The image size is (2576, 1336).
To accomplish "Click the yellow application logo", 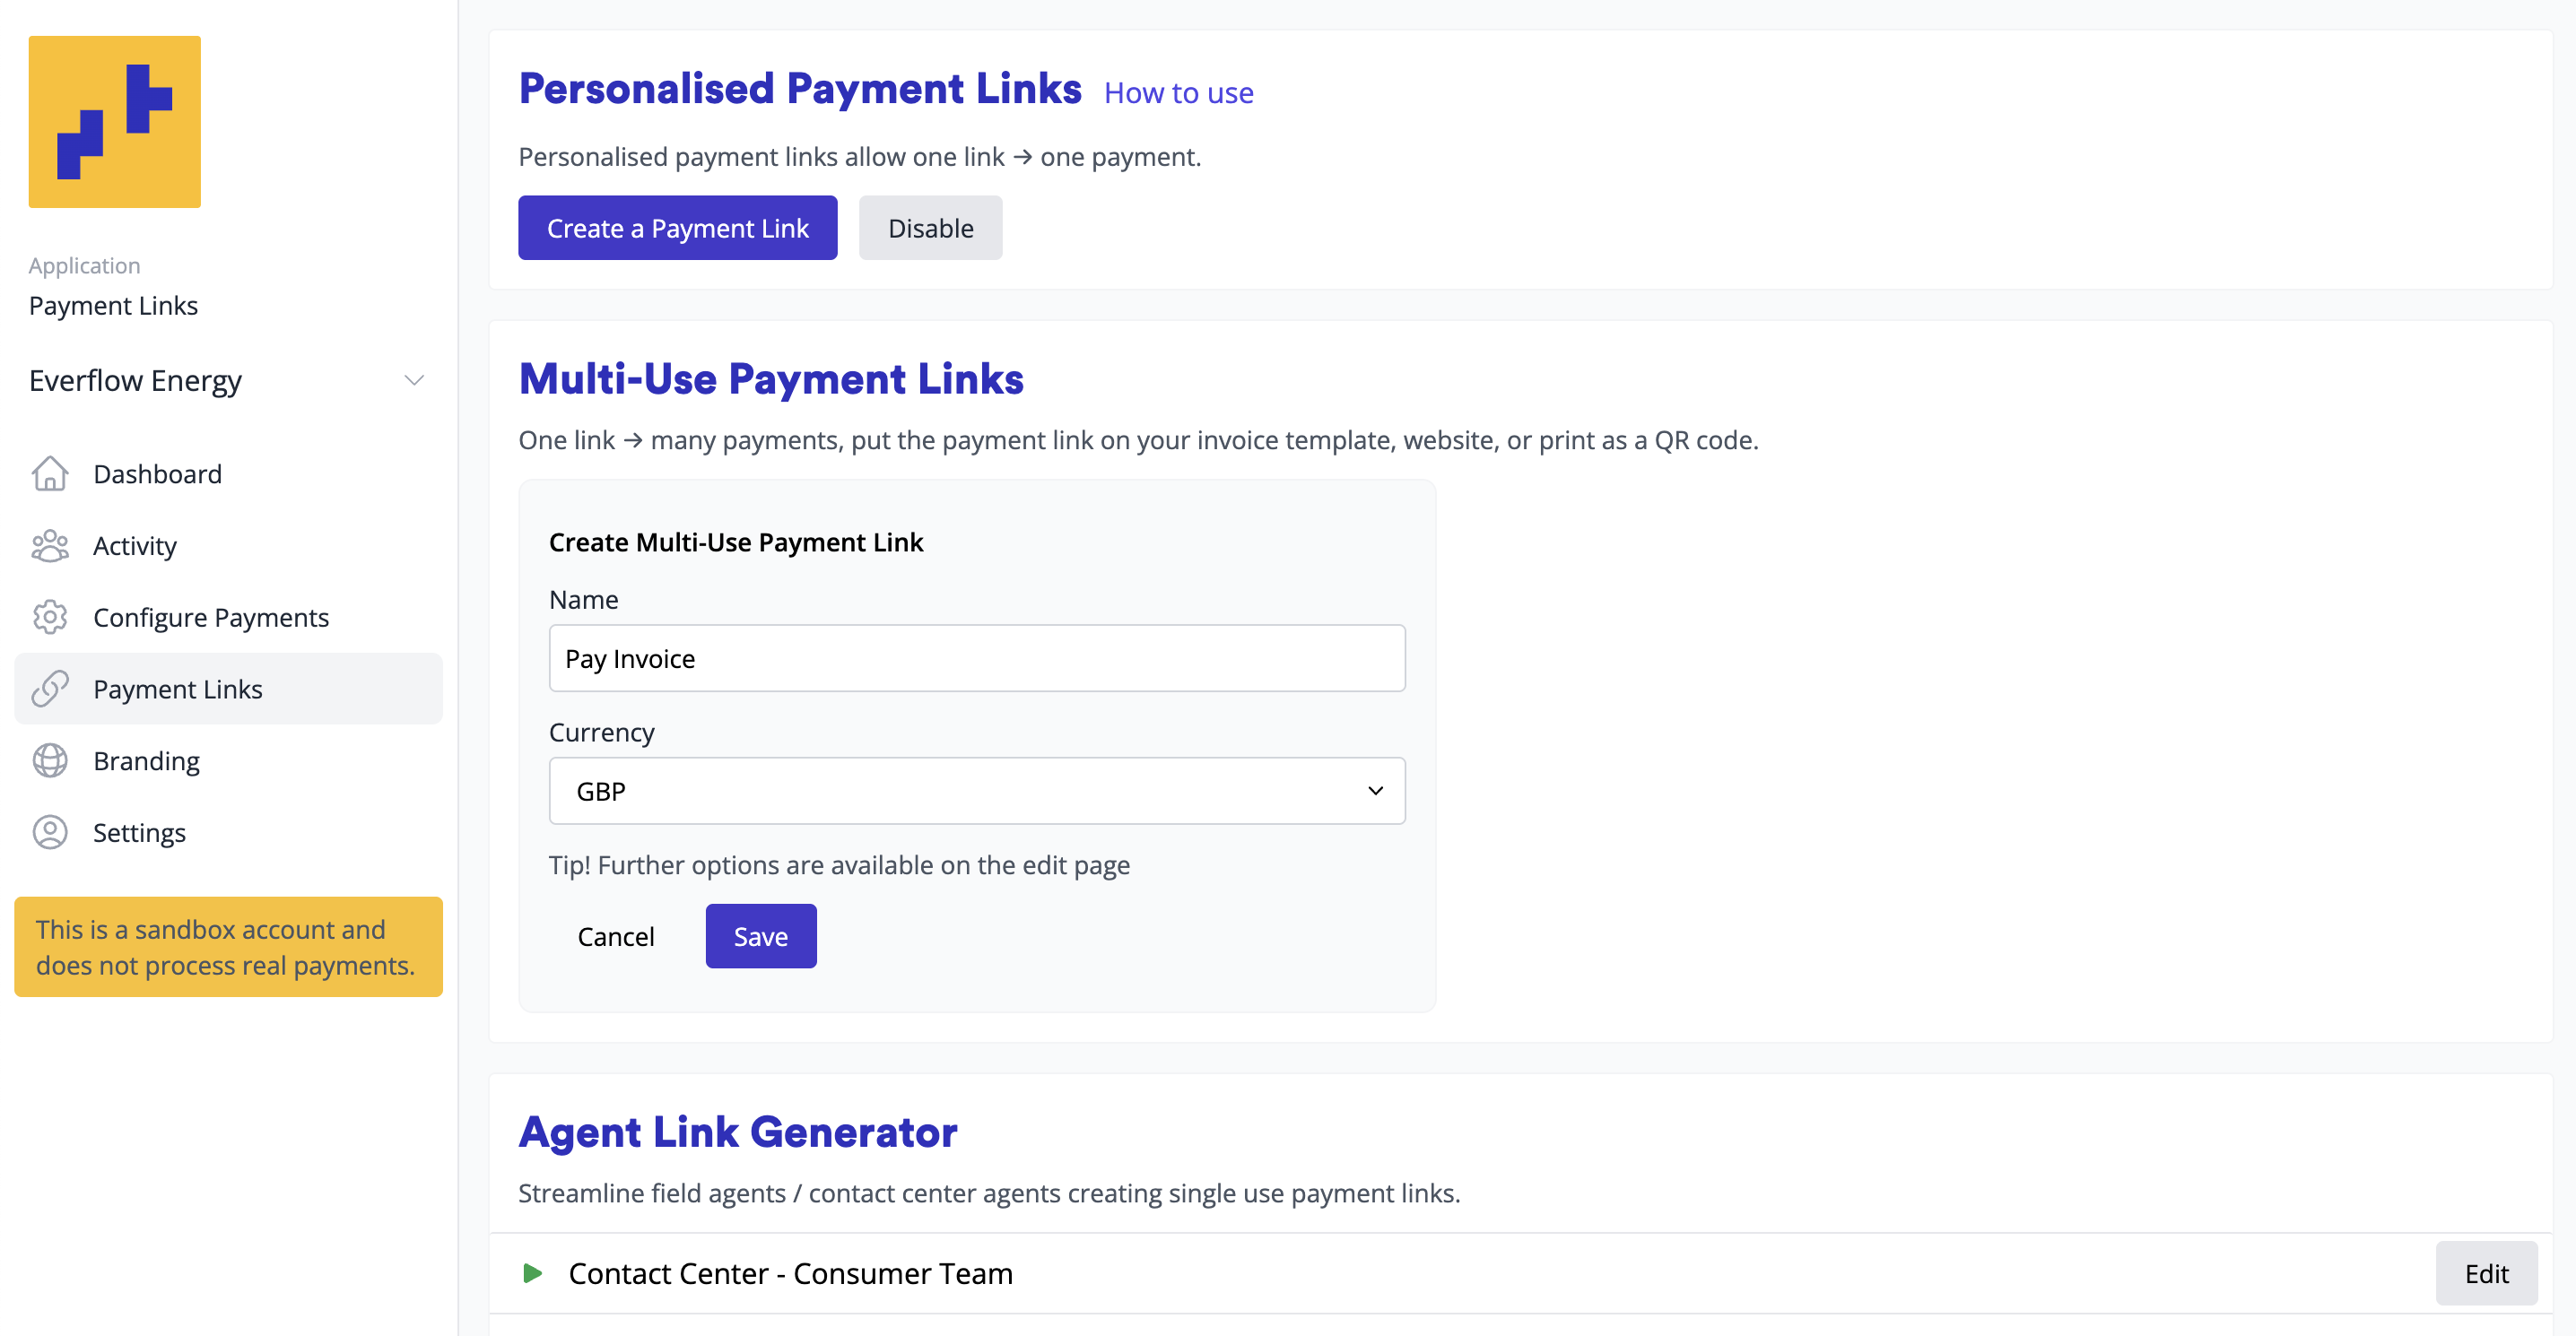I will coord(114,122).
